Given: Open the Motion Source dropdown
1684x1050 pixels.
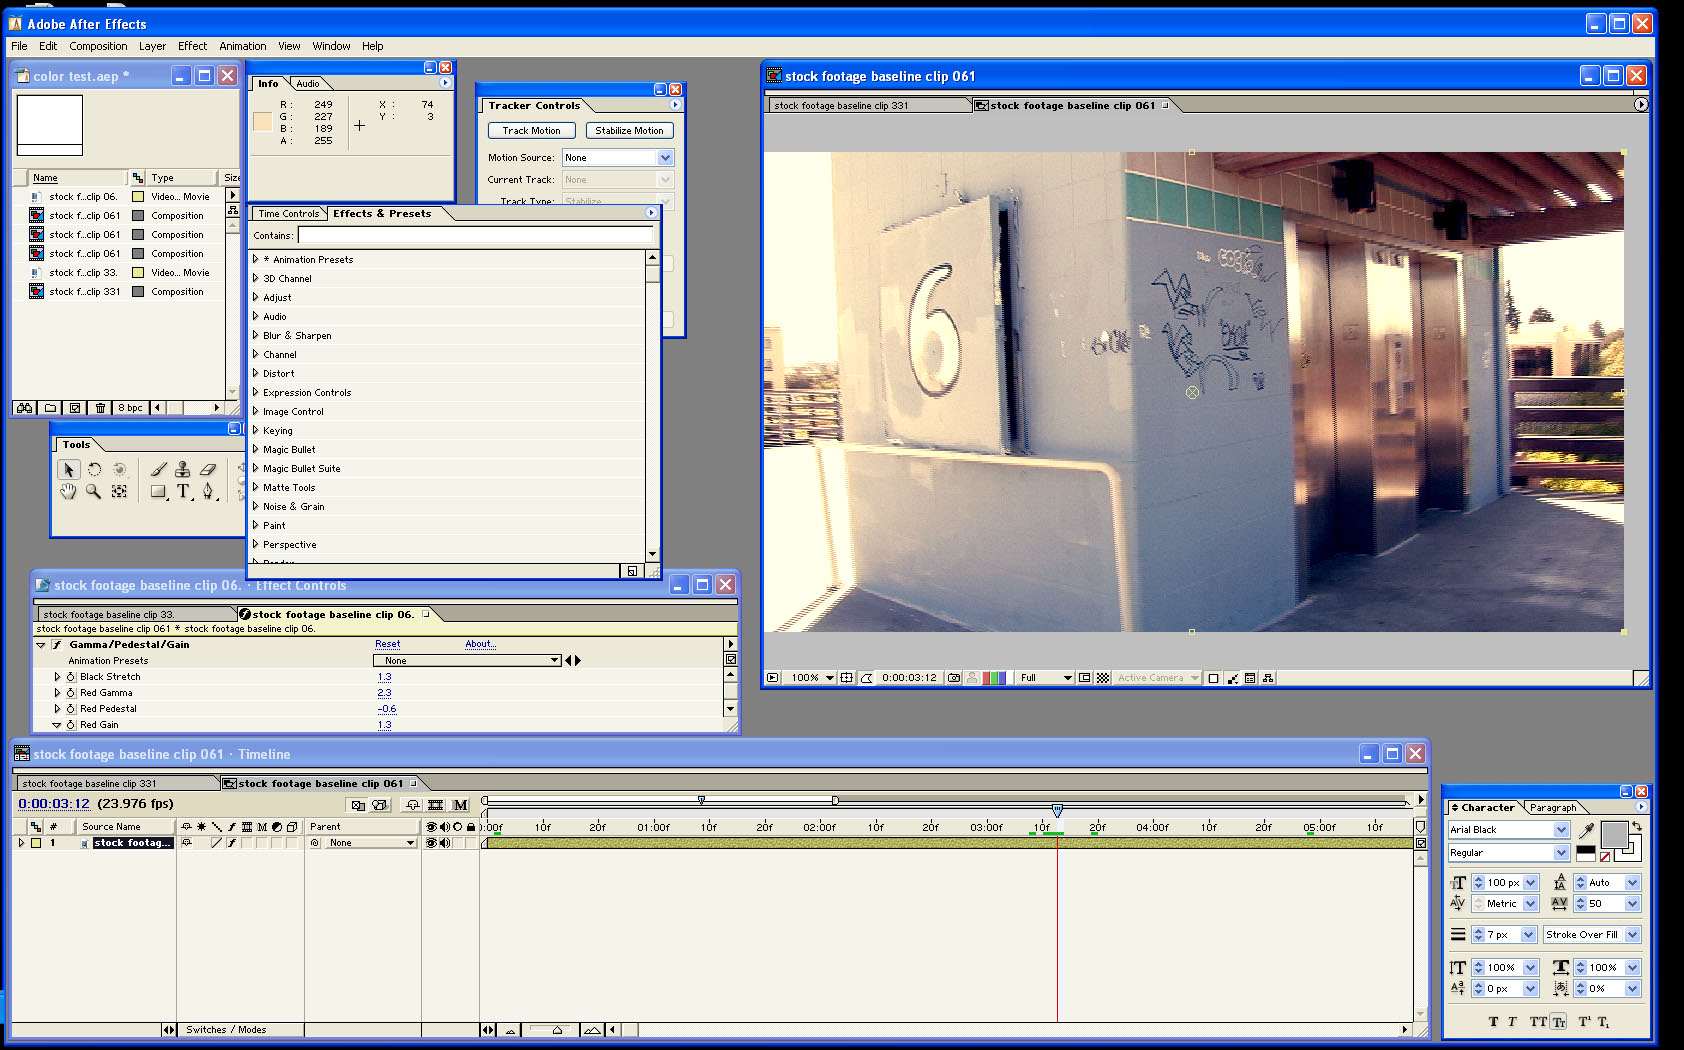Looking at the screenshot, I should [x=665, y=158].
